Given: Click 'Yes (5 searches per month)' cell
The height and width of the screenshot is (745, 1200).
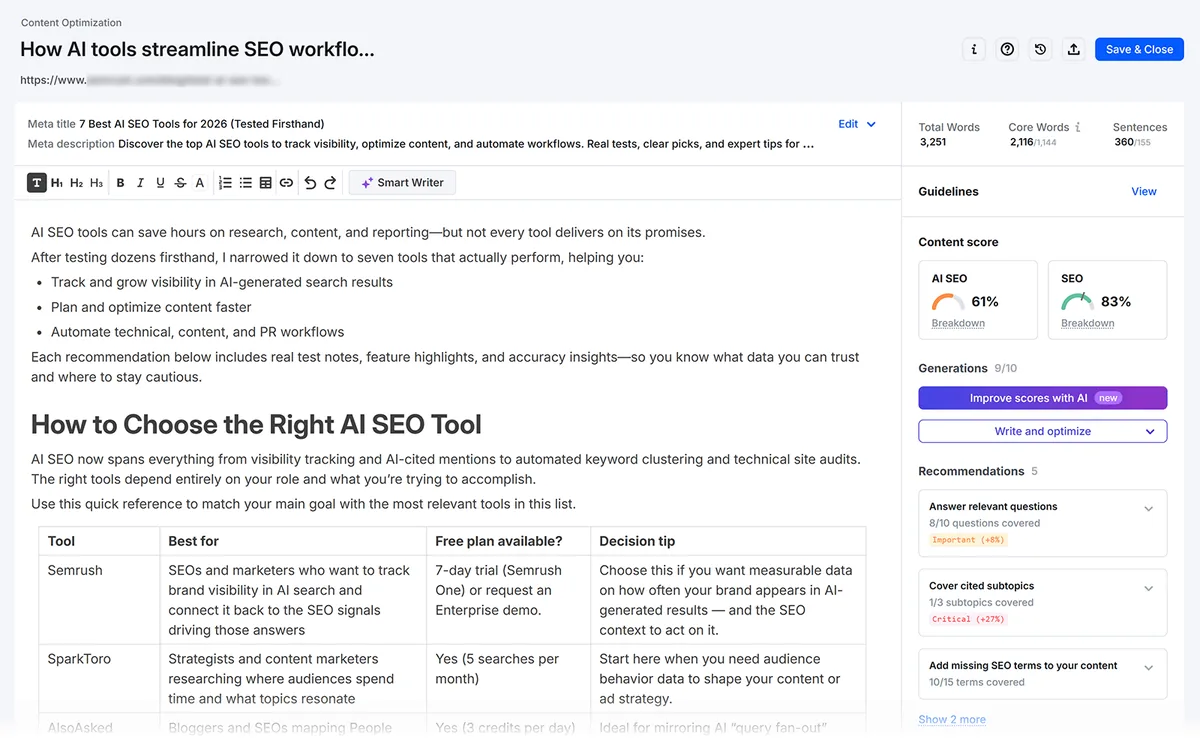Looking at the screenshot, I should pos(509,679).
